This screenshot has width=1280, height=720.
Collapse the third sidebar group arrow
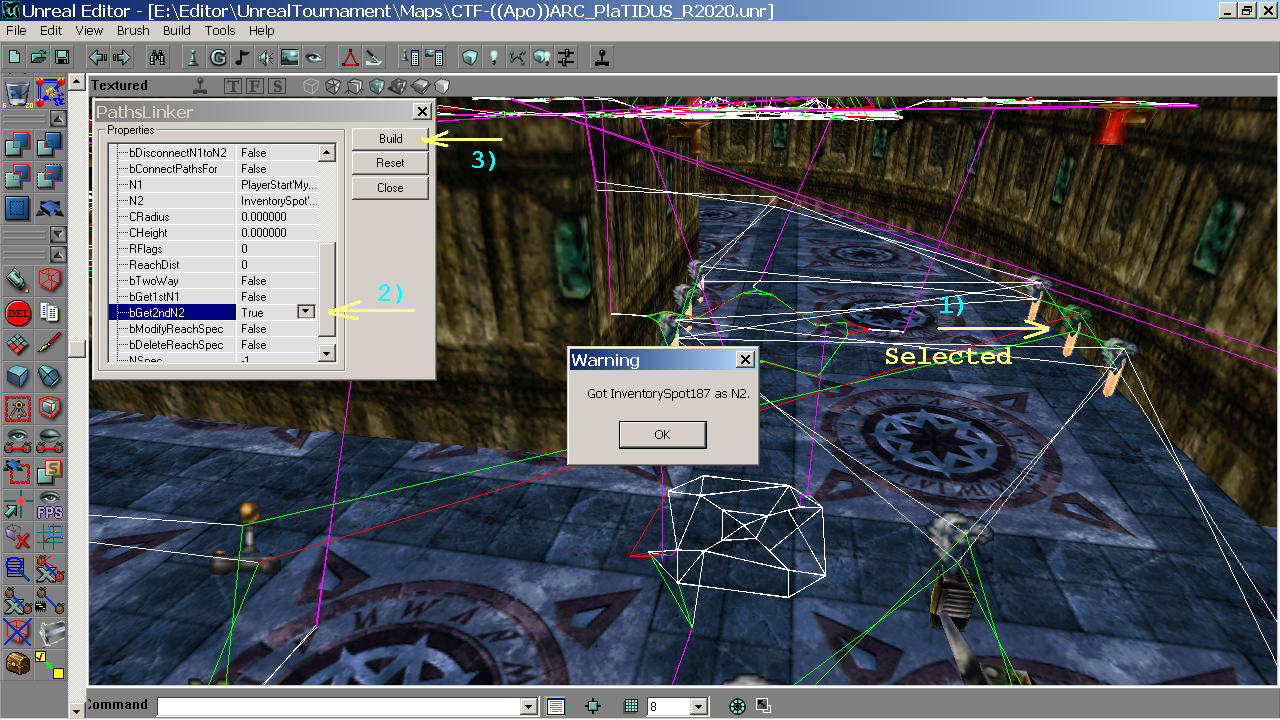58,253
